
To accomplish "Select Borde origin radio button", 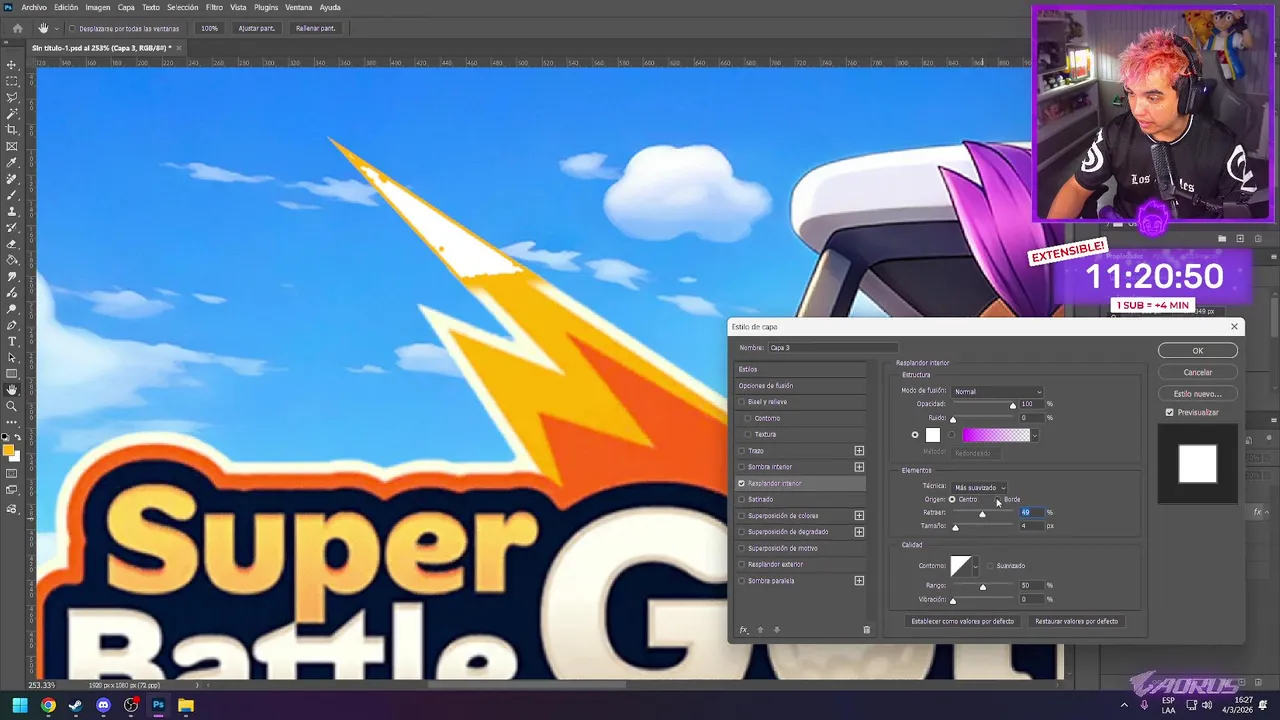I will pos(998,499).
